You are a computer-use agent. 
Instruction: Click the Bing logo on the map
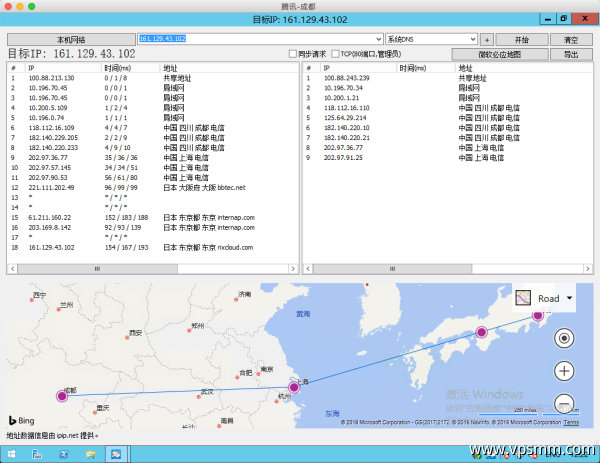pos(22,421)
